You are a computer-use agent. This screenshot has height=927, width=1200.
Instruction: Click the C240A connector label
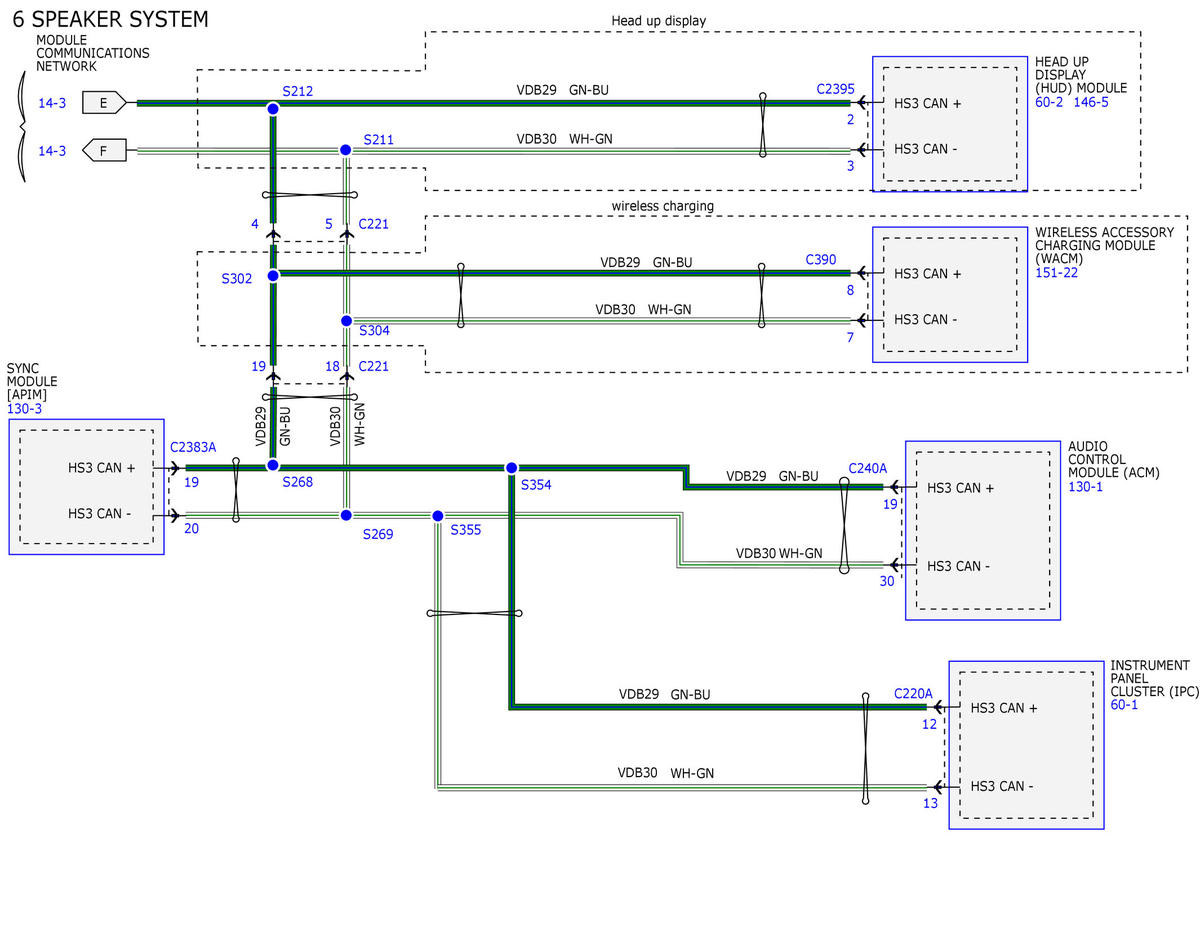867,468
